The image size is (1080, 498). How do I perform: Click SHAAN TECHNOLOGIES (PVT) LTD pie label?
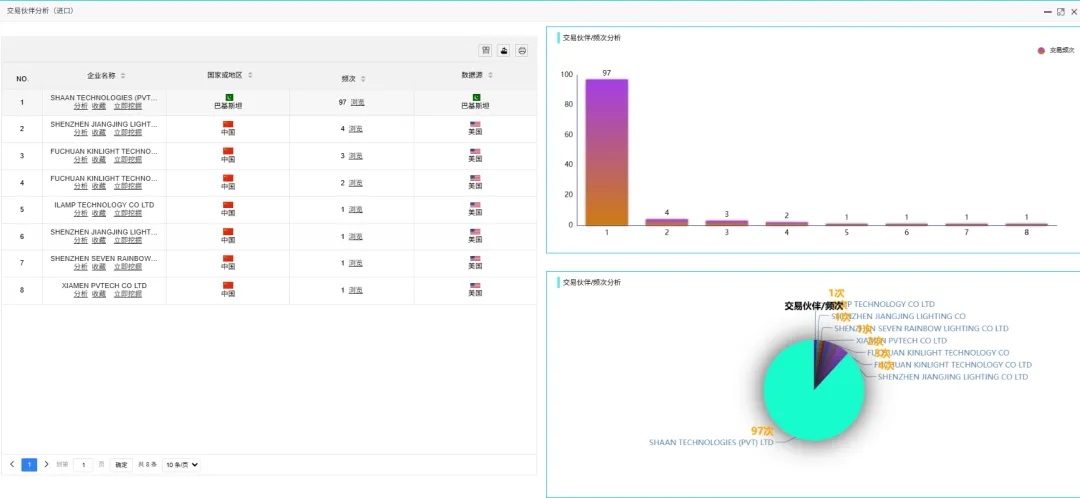point(712,442)
